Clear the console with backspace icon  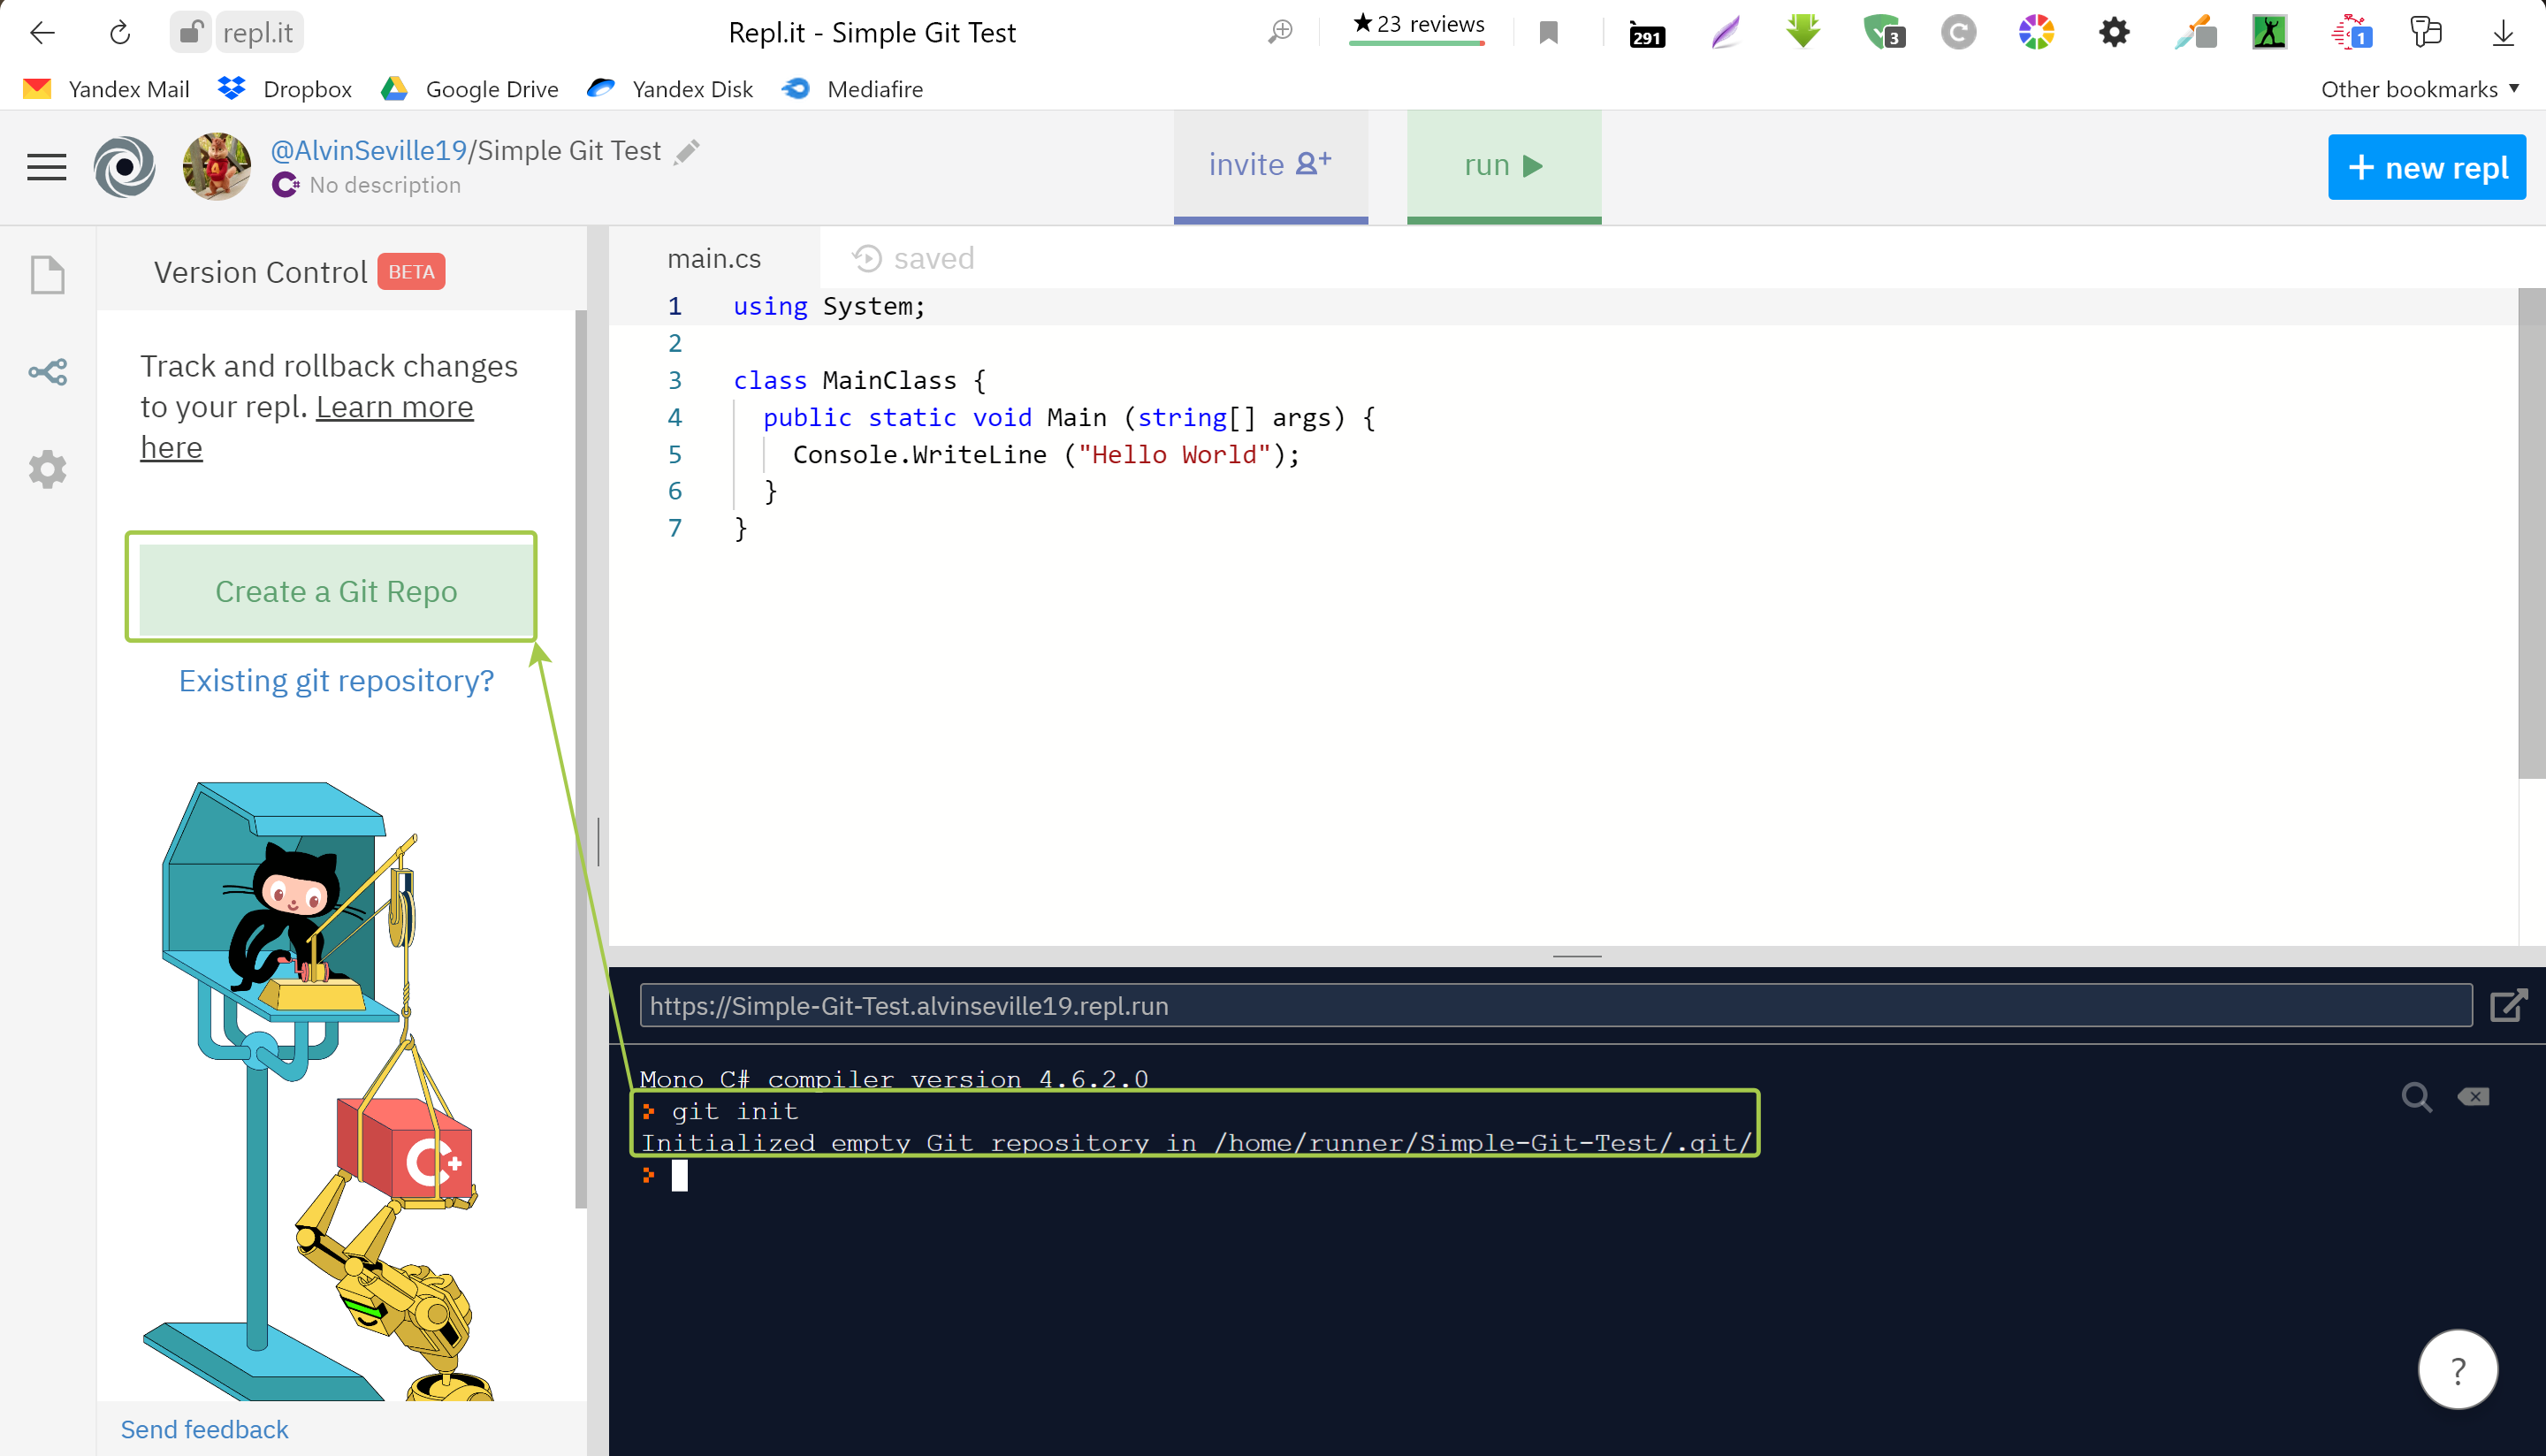coord(2473,1097)
